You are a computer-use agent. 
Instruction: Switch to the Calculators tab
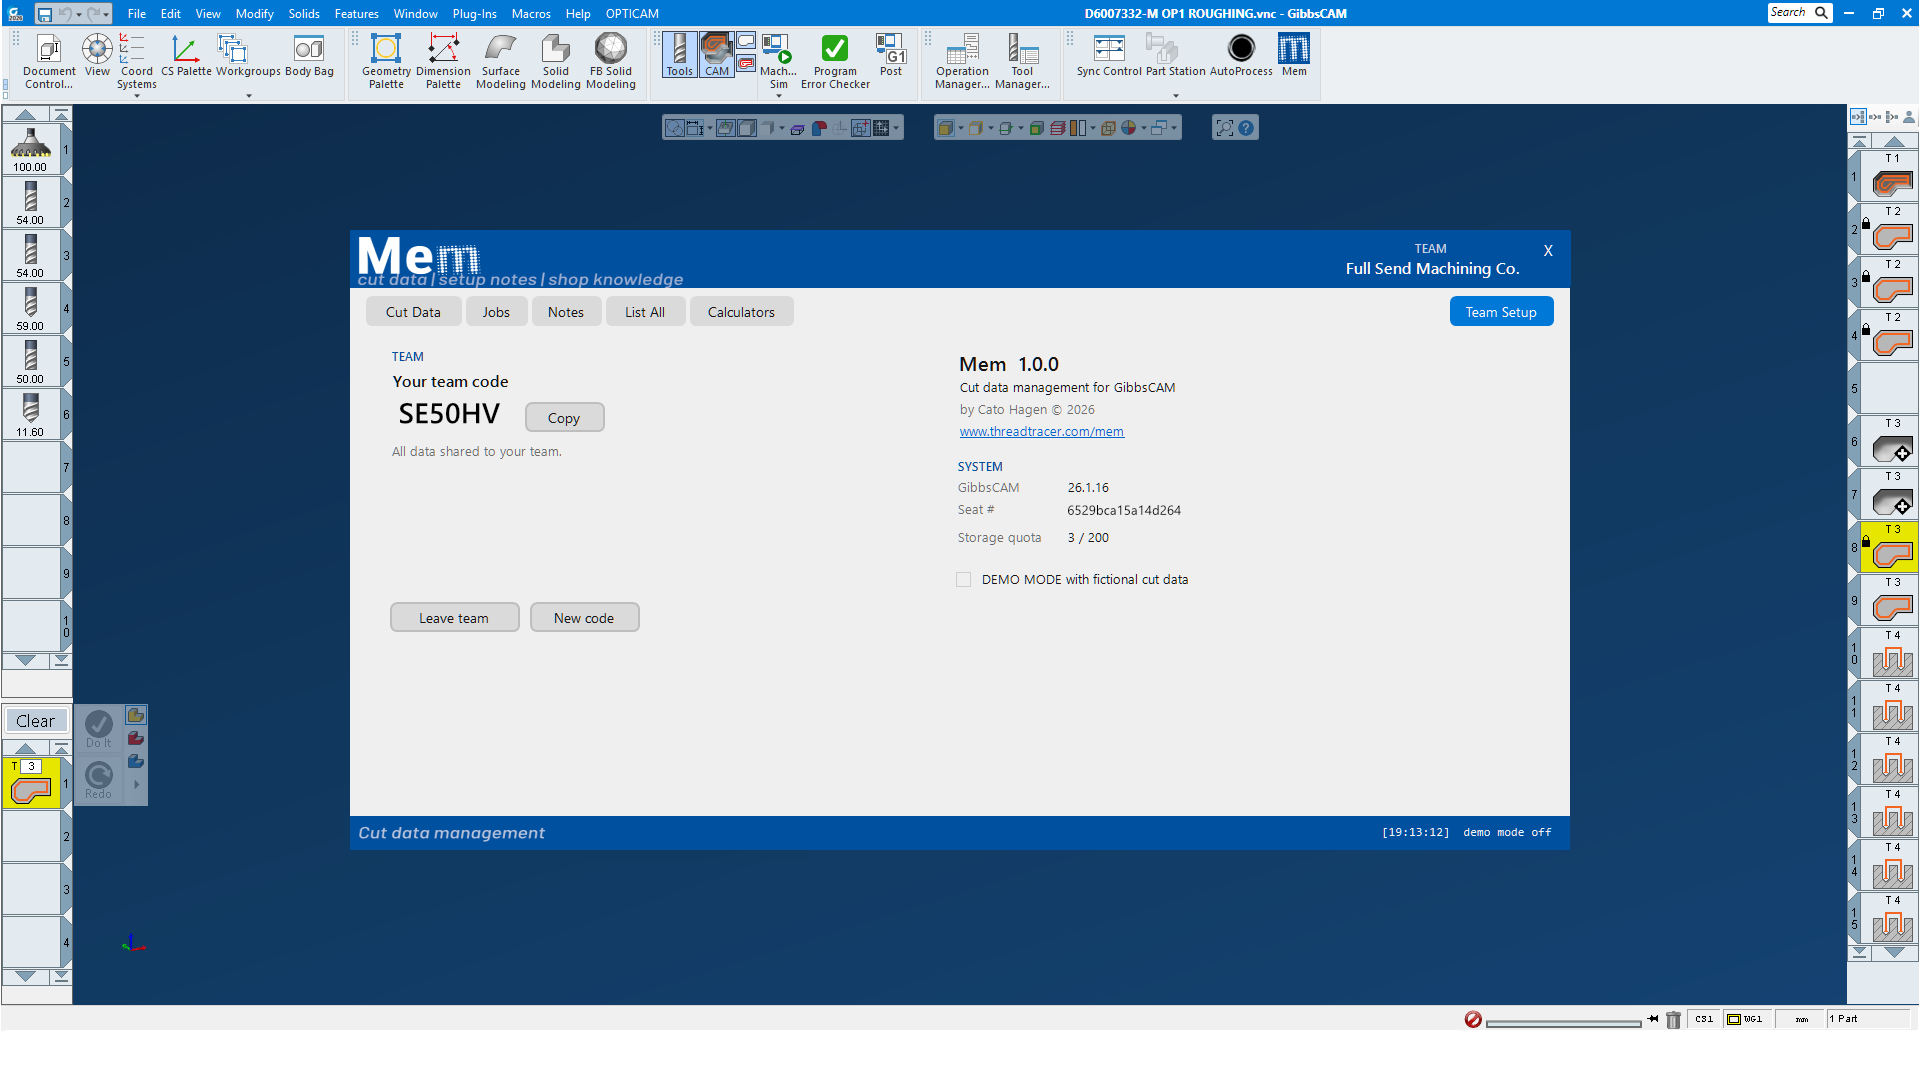pos(741,312)
